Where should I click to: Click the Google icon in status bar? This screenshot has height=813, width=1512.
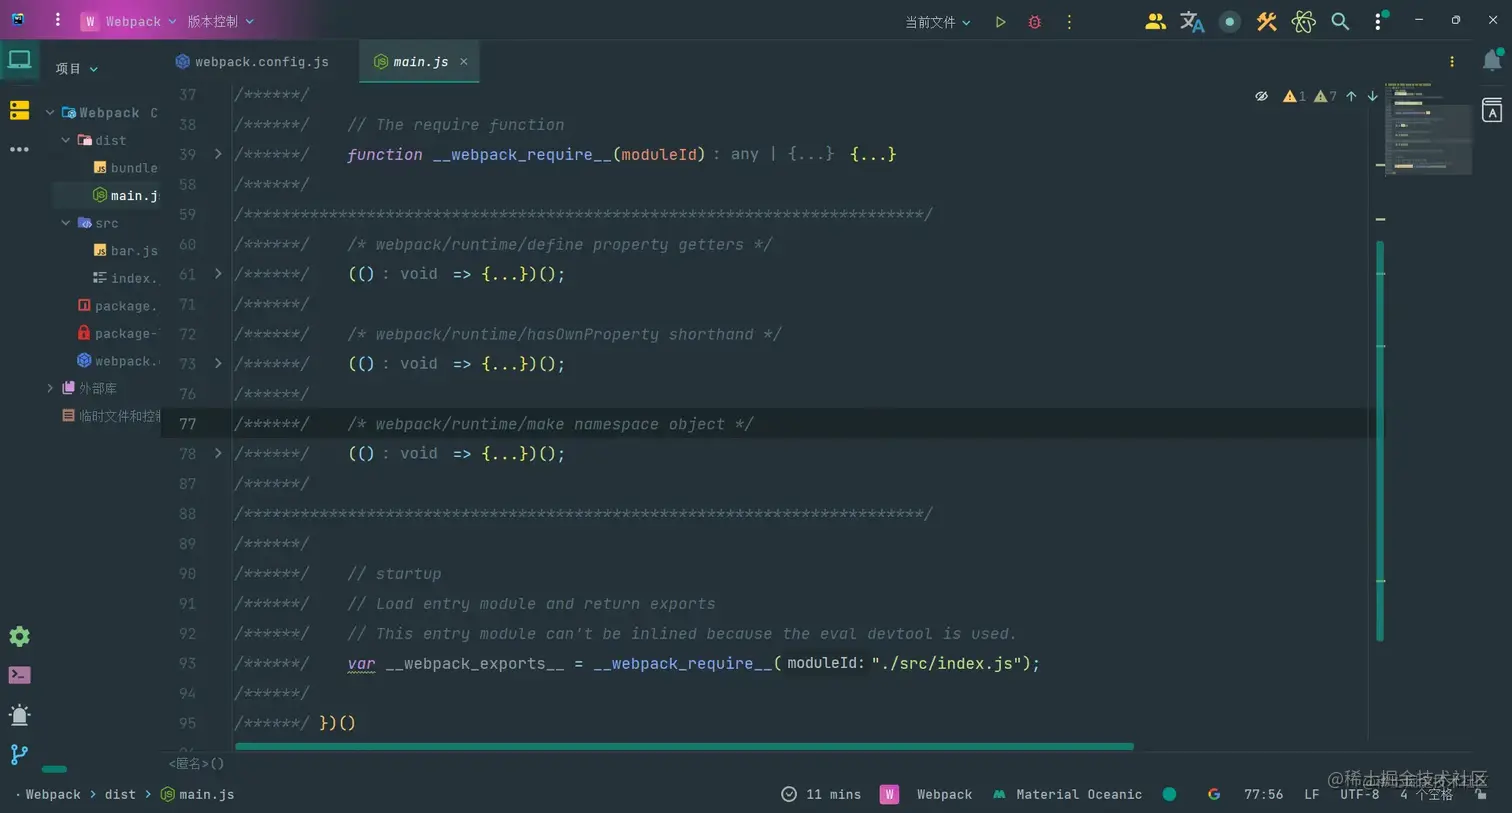click(1214, 794)
